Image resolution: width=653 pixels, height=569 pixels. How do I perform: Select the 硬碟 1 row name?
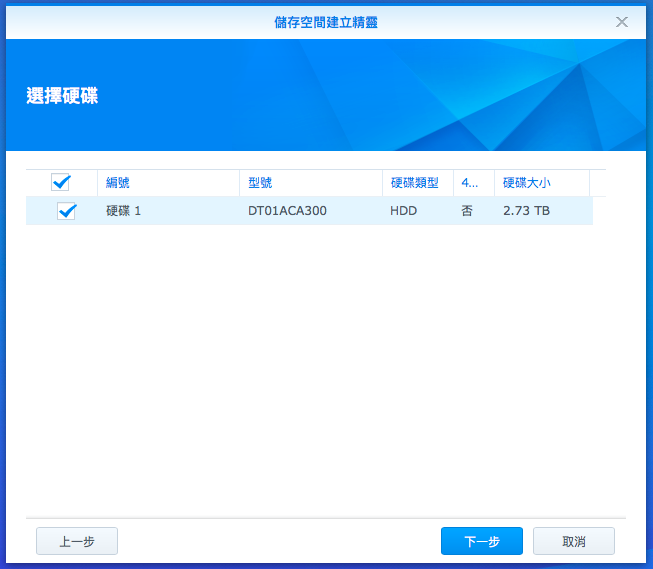coord(124,211)
